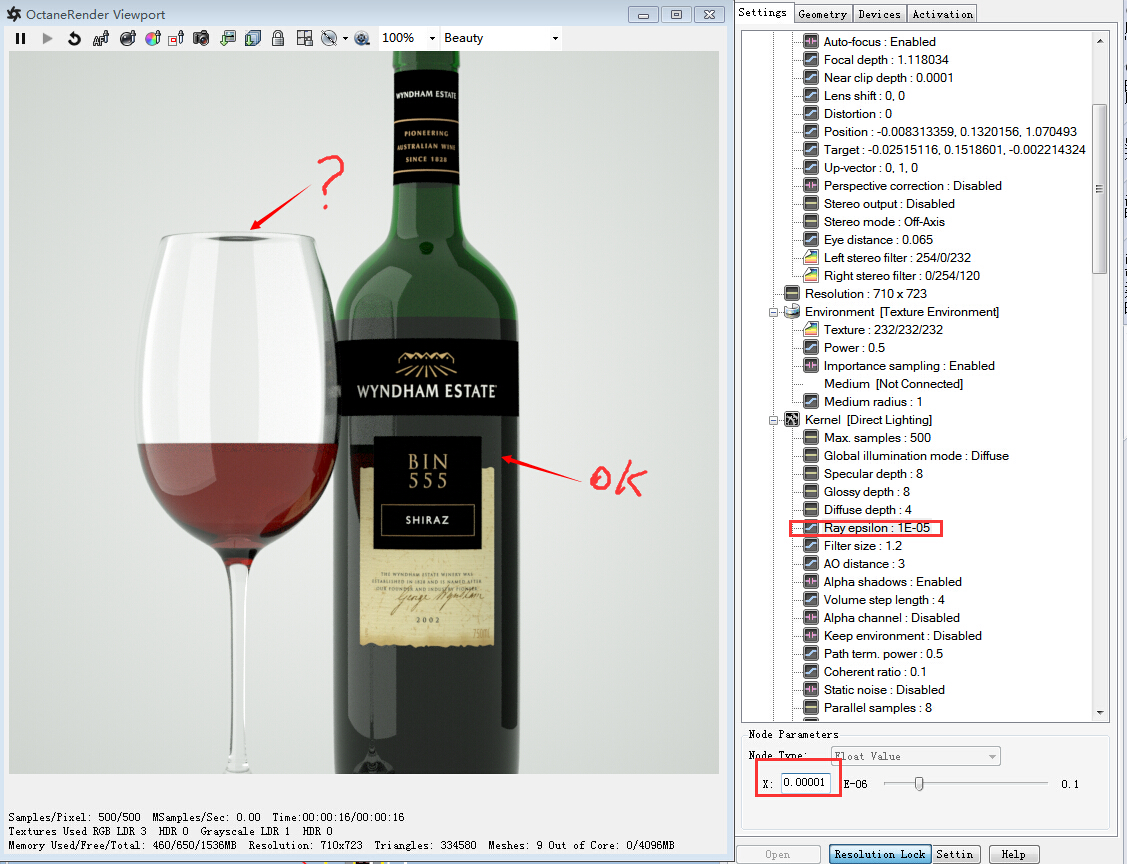
Task: Click the Left stereo filter color icon
Action: [x=811, y=258]
